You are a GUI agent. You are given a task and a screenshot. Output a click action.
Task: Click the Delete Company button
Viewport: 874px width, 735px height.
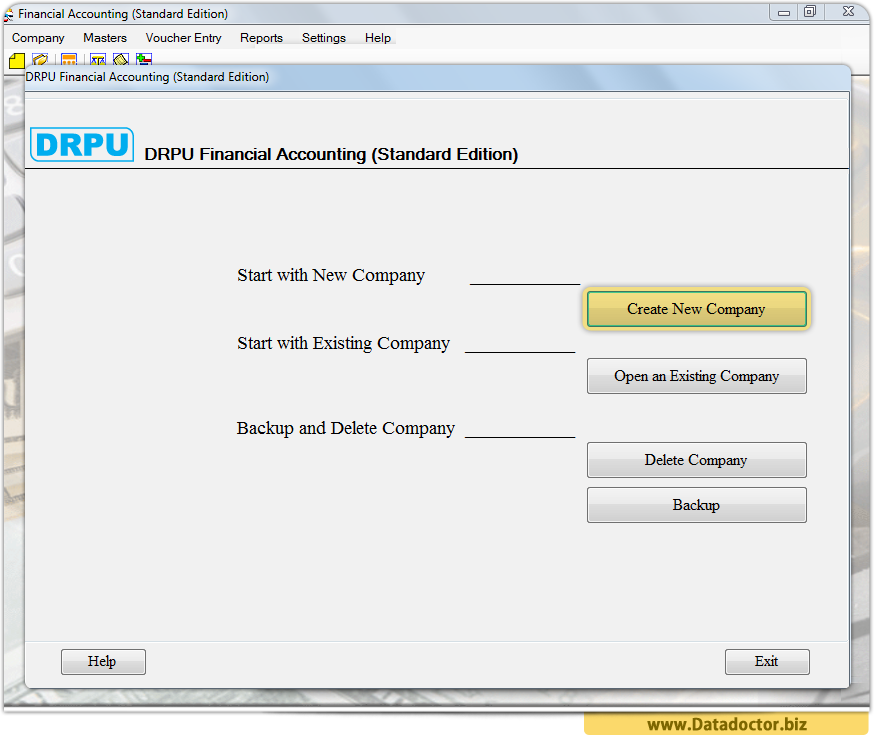(697, 460)
